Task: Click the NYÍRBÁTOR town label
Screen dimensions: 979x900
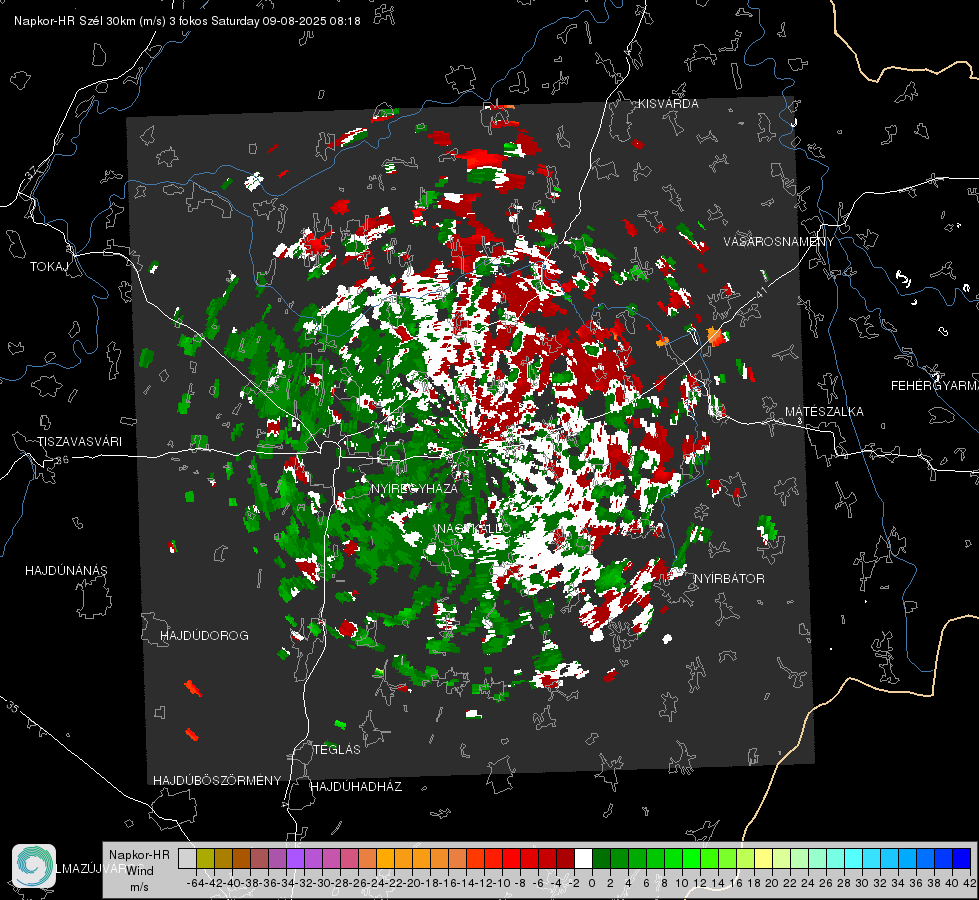Action: coord(729,579)
